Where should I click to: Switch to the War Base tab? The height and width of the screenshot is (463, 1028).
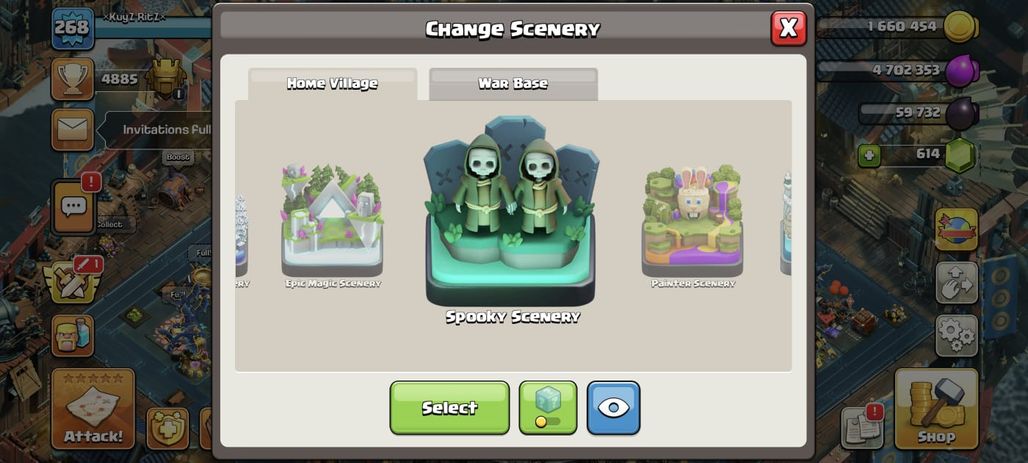click(x=513, y=84)
